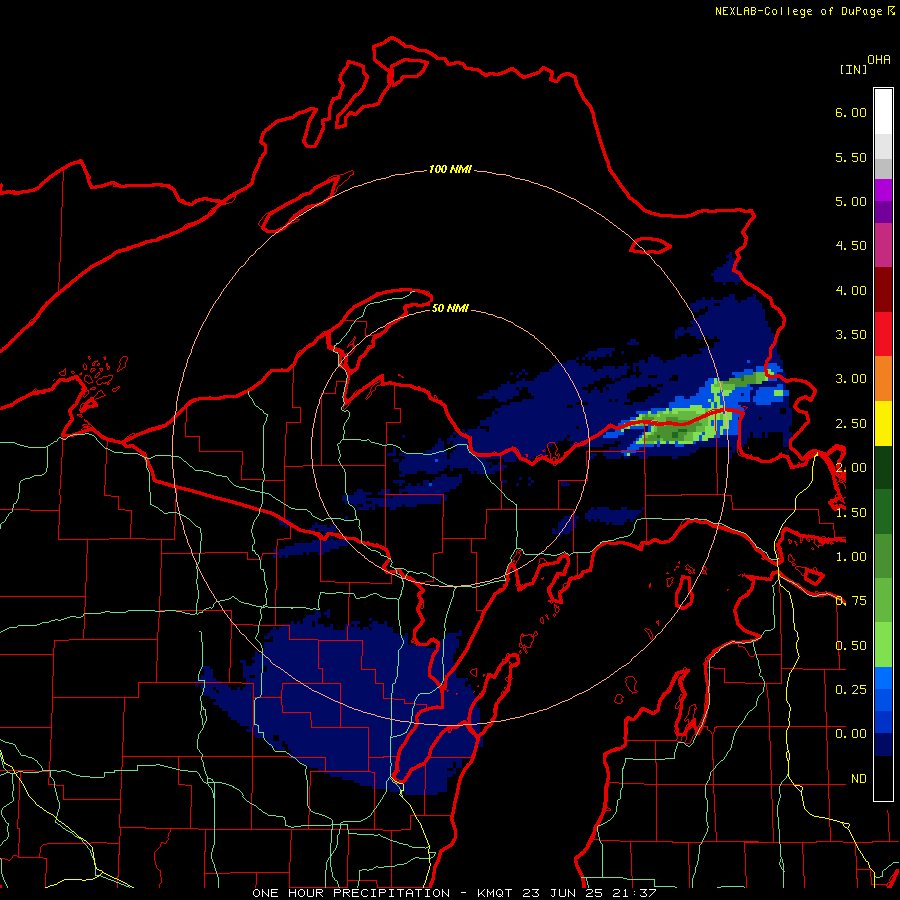This screenshot has width=900, height=900.
Task: Click the 100 NMI range ring label
Action: click(x=451, y=169)
